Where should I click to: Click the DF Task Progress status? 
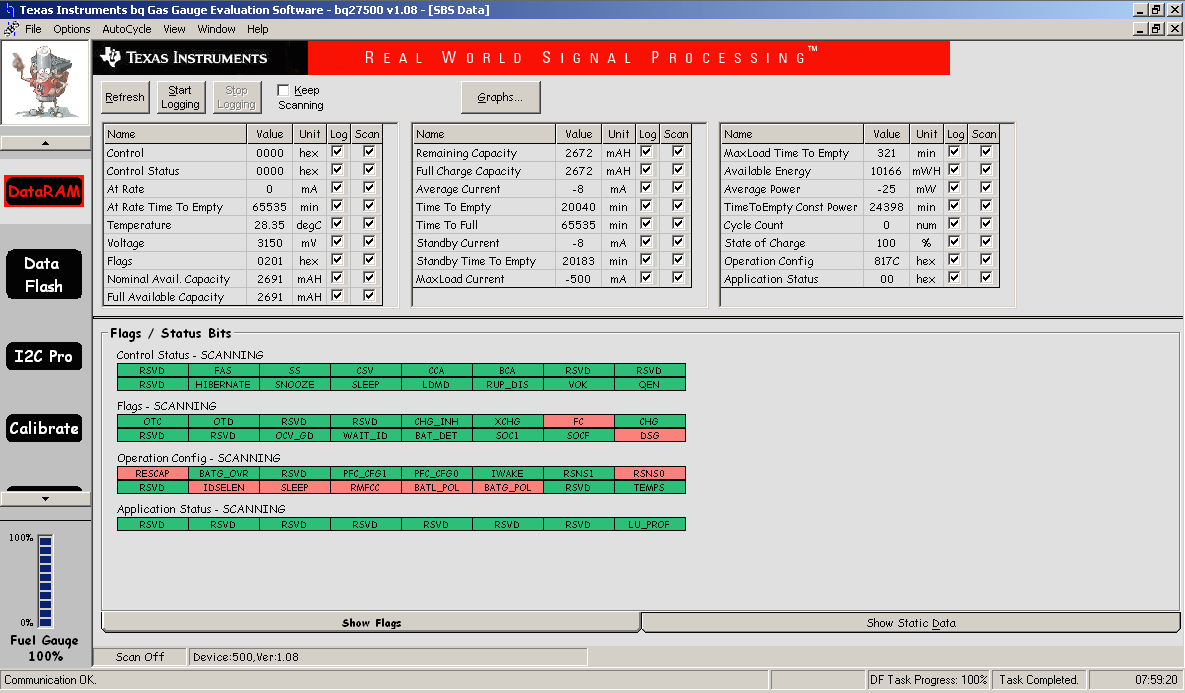tap(928, 680)
